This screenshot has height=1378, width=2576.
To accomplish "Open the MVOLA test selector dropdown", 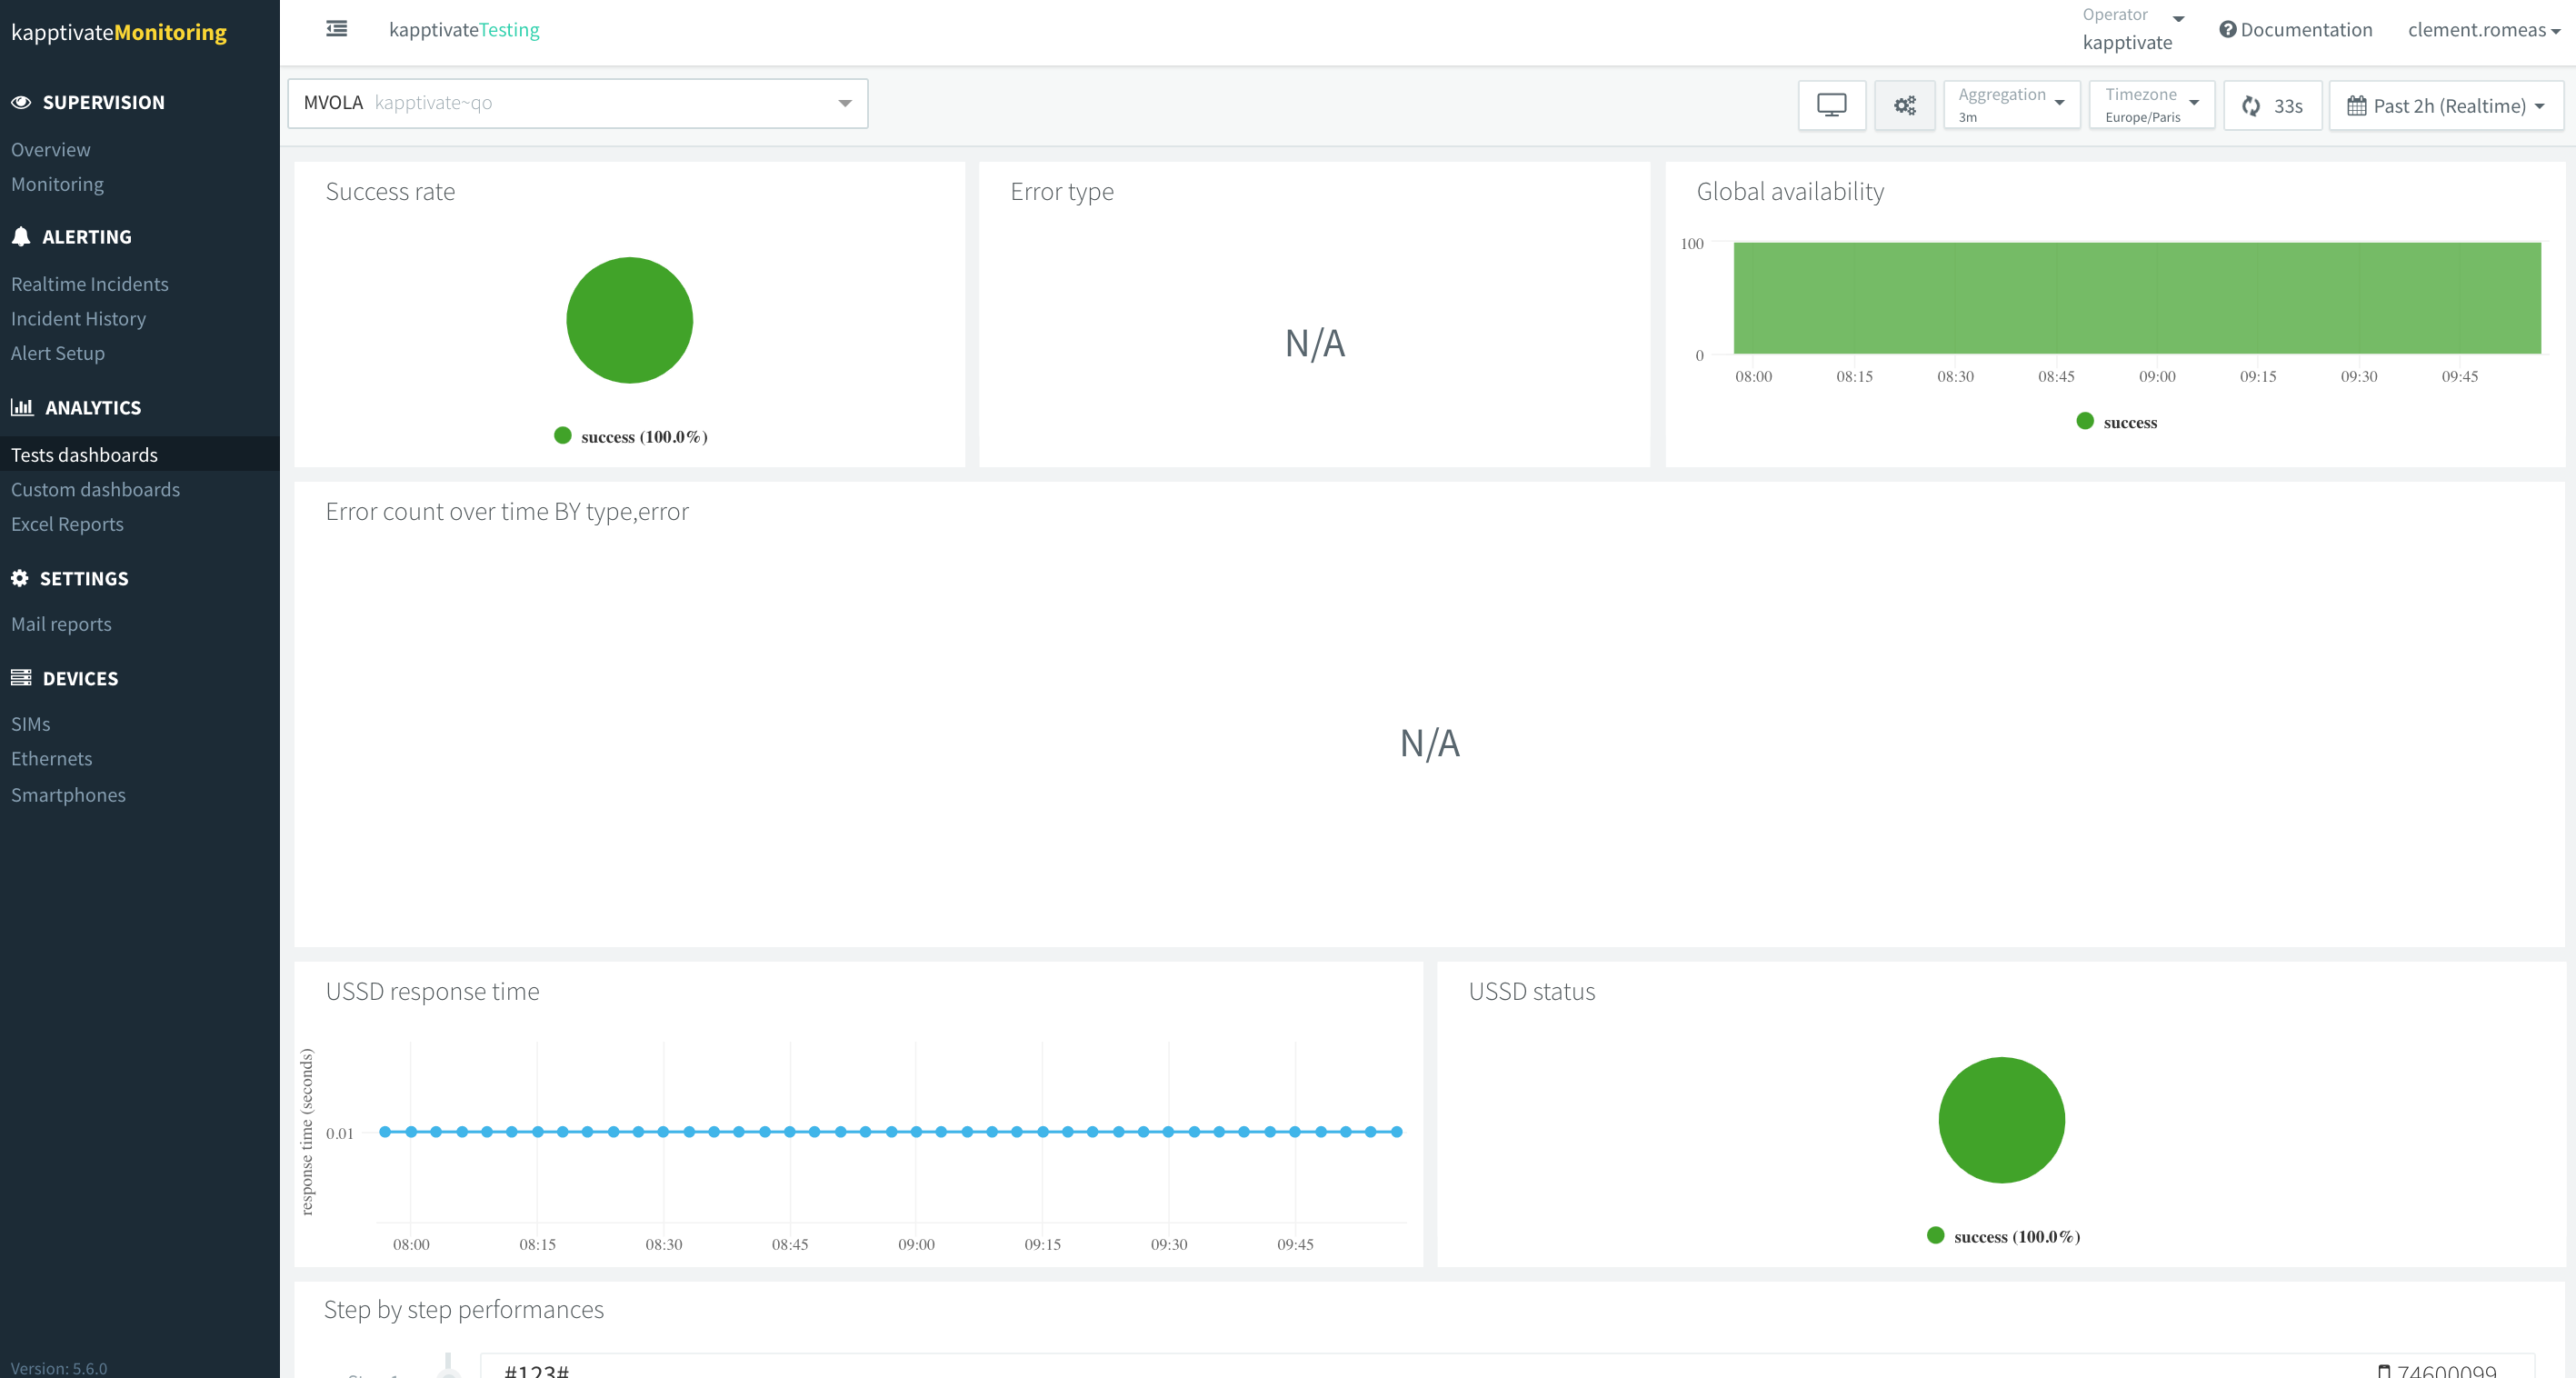I will 577,103.
